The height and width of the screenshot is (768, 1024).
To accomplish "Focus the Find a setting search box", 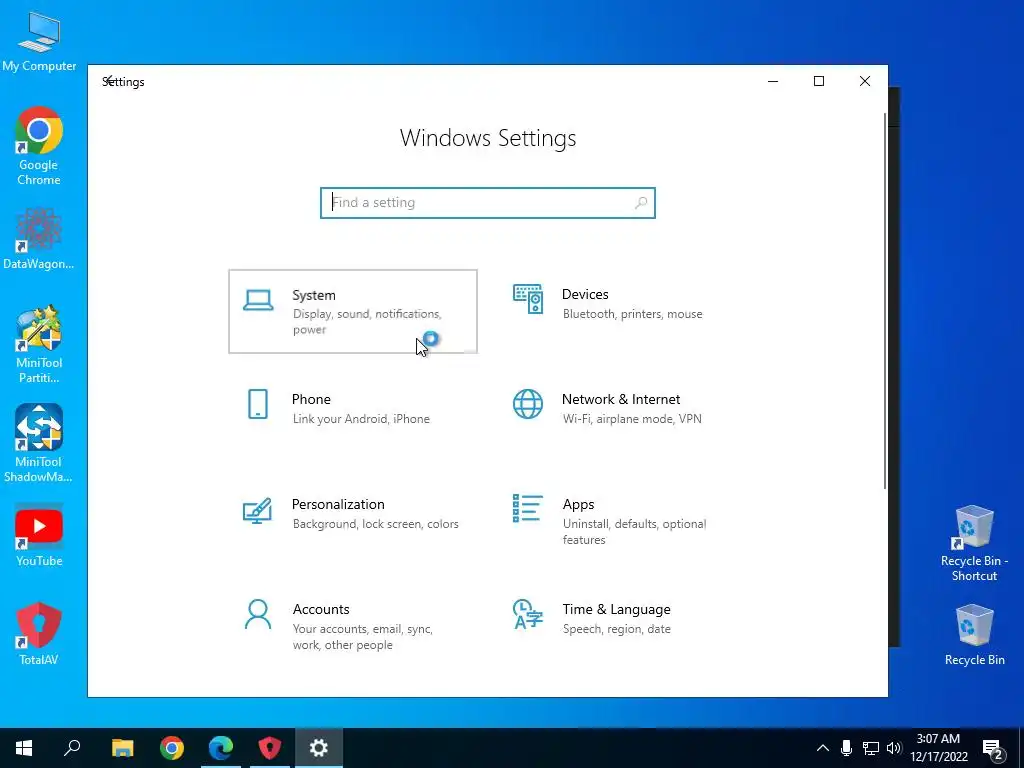I will click(x=488, y=202).
